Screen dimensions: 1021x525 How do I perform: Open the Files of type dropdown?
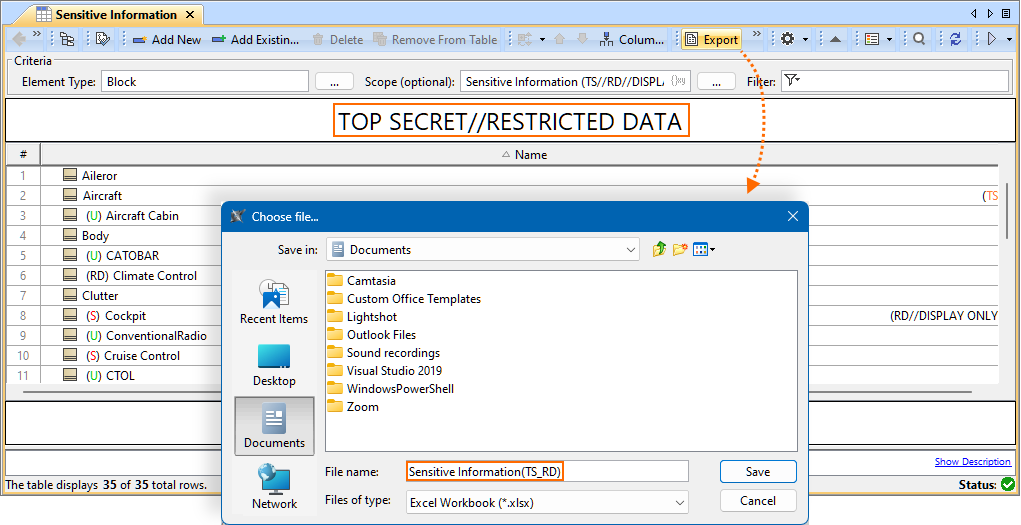click(547, 502)
